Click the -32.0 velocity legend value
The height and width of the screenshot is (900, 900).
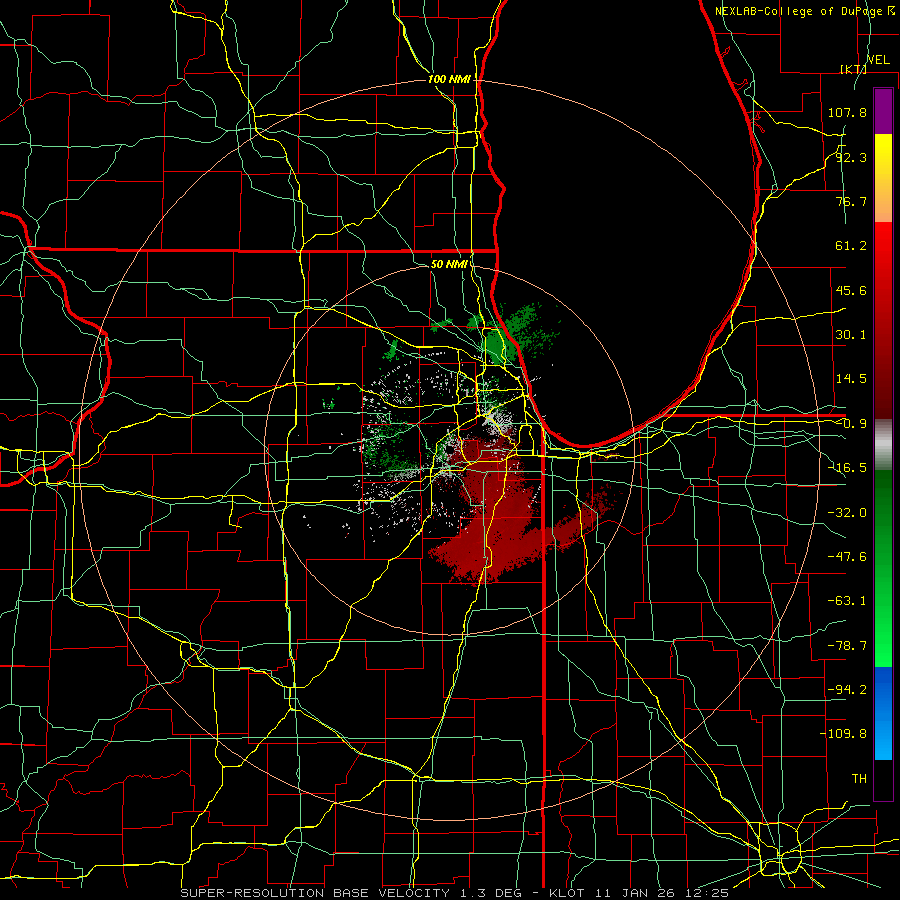(x=847, y=513)
